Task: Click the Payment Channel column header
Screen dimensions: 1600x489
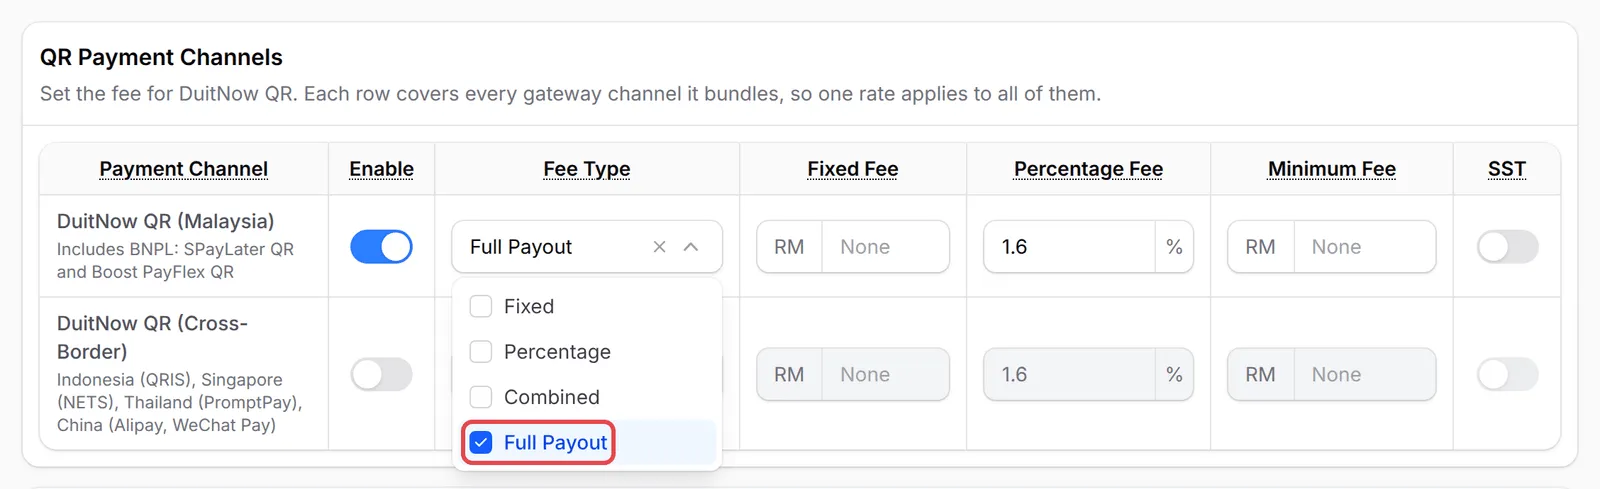Action: (x=184, y=169)
